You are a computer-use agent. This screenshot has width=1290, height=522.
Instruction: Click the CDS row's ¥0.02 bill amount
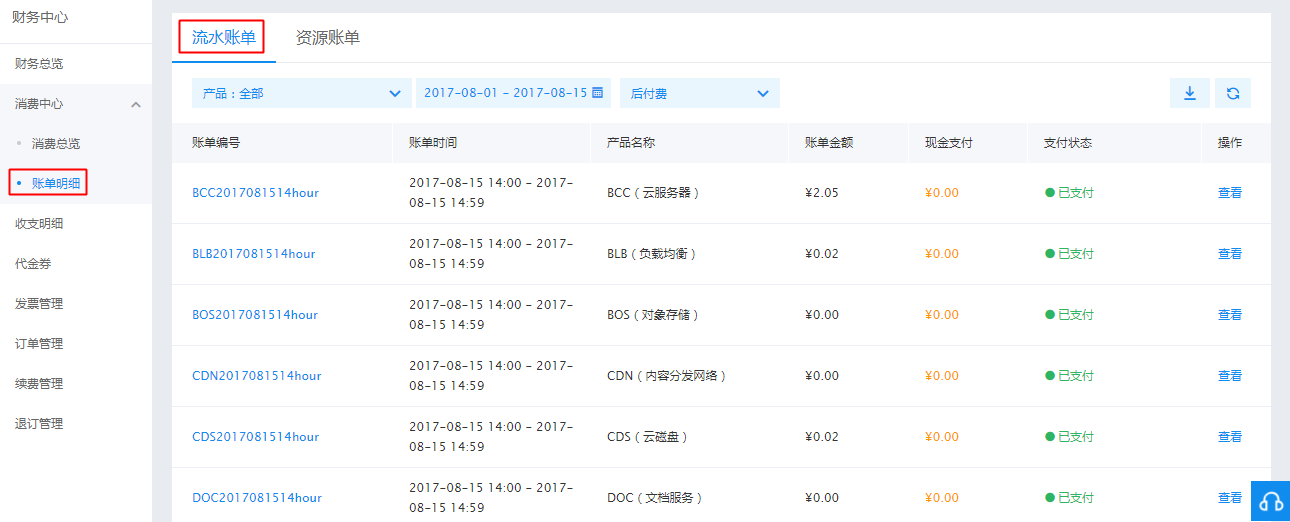pos(822,437)
